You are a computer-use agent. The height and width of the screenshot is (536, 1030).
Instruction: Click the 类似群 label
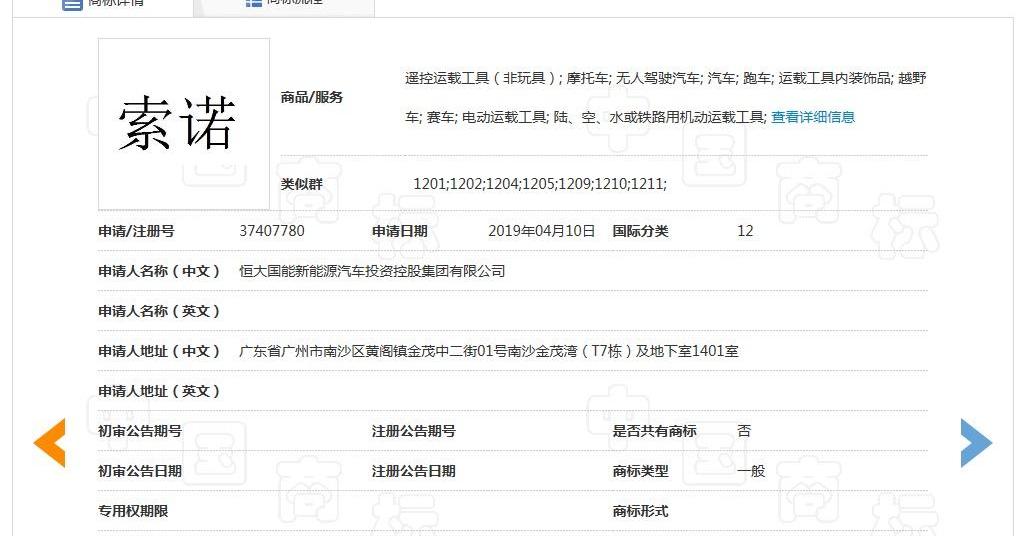(x=302, y=184)
